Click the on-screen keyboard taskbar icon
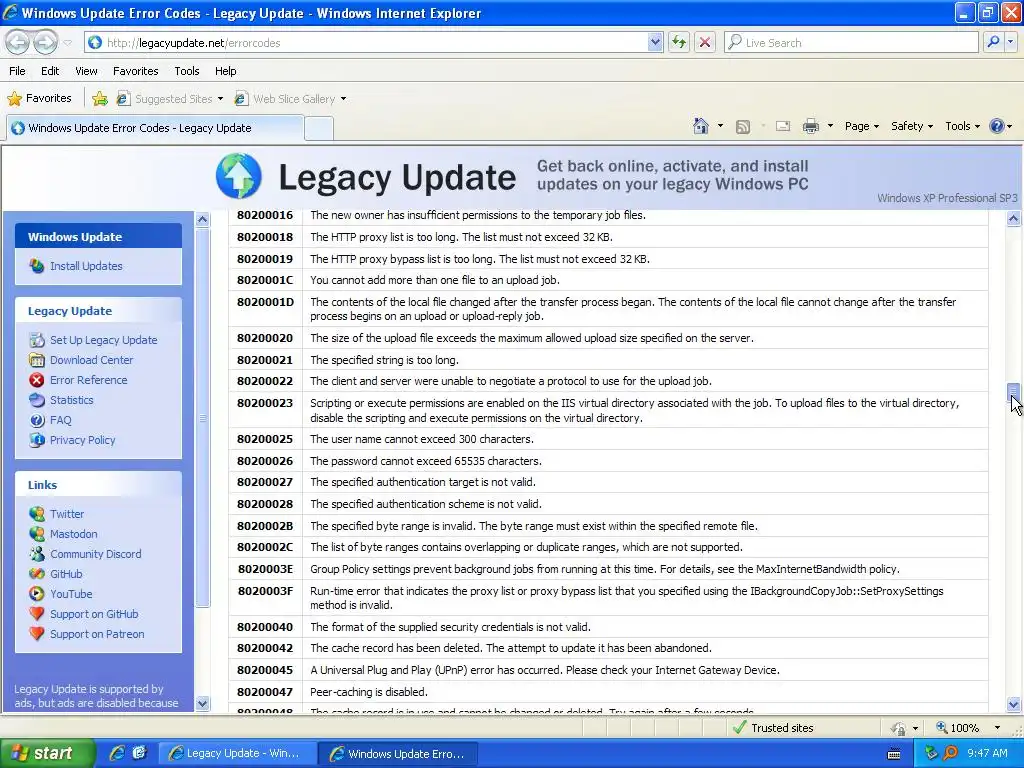Screen dimensions: 1024x768 [894, 754]
